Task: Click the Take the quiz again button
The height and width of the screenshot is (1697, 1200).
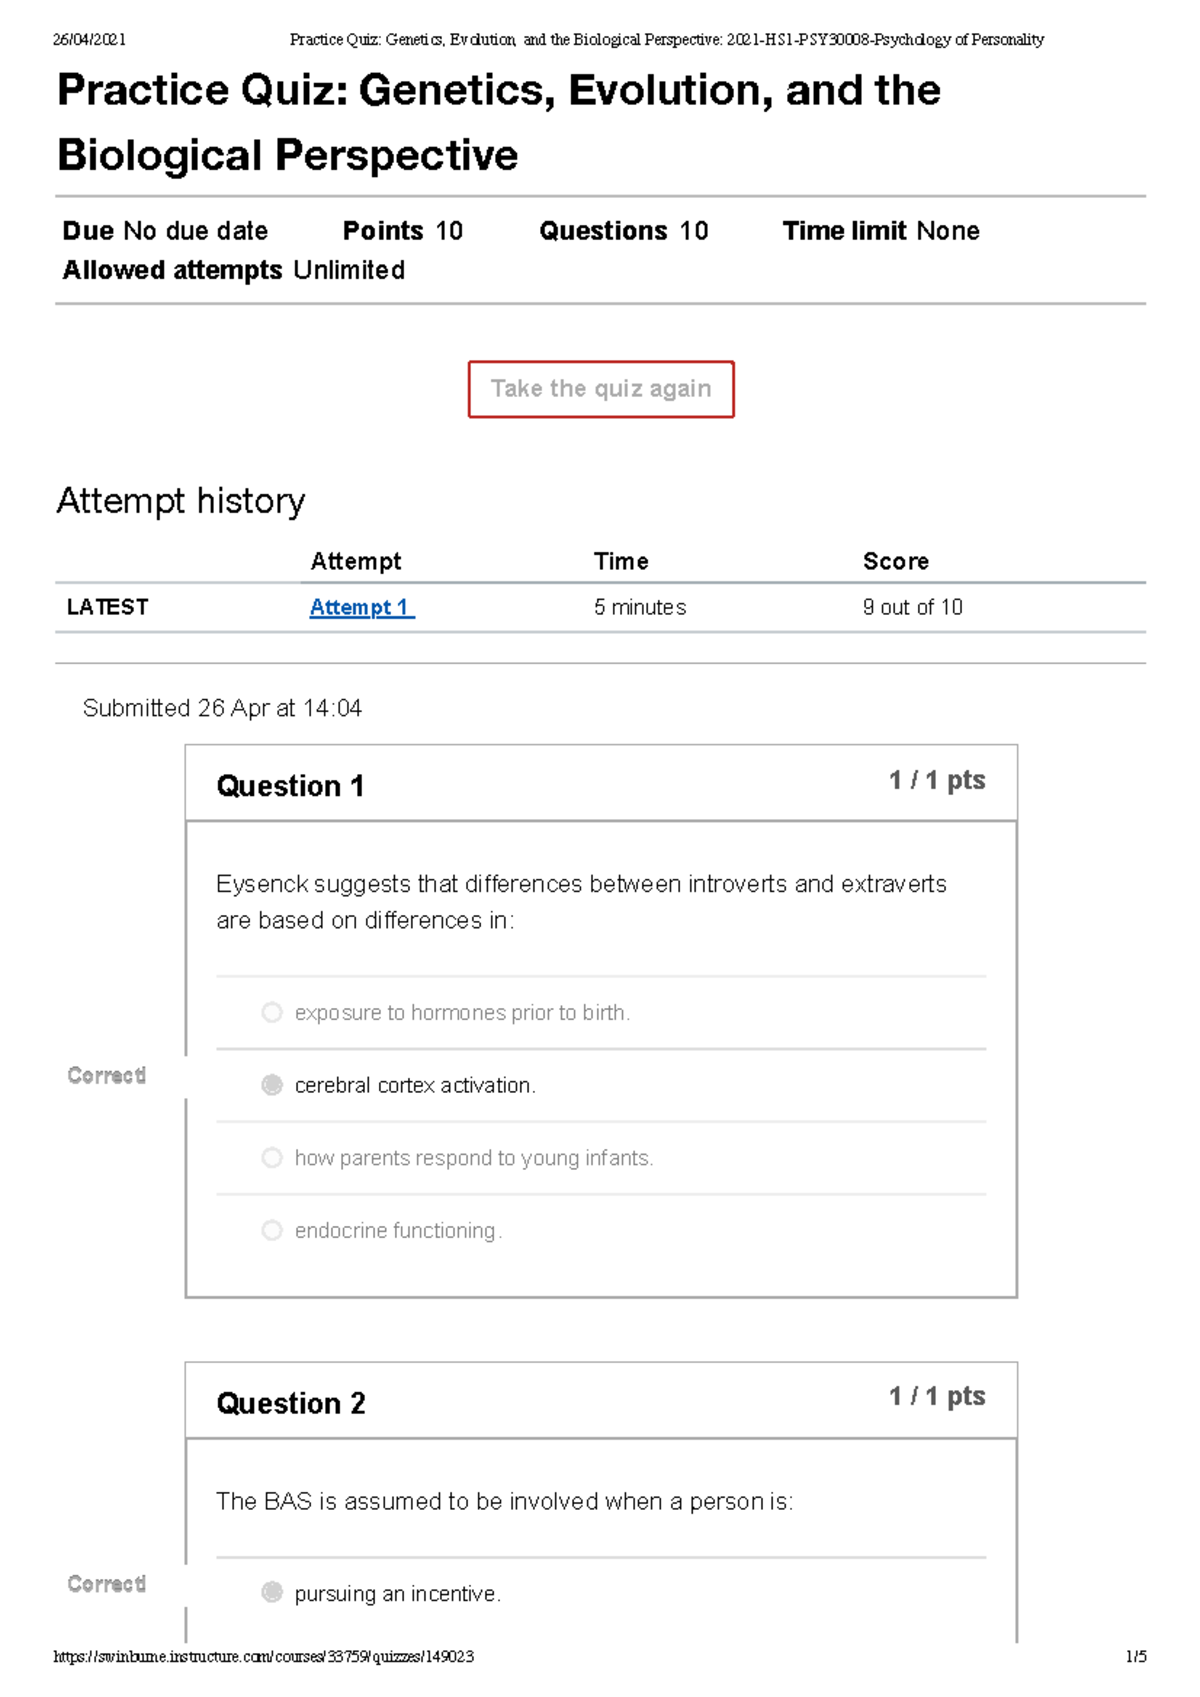Action: [601, 389]
